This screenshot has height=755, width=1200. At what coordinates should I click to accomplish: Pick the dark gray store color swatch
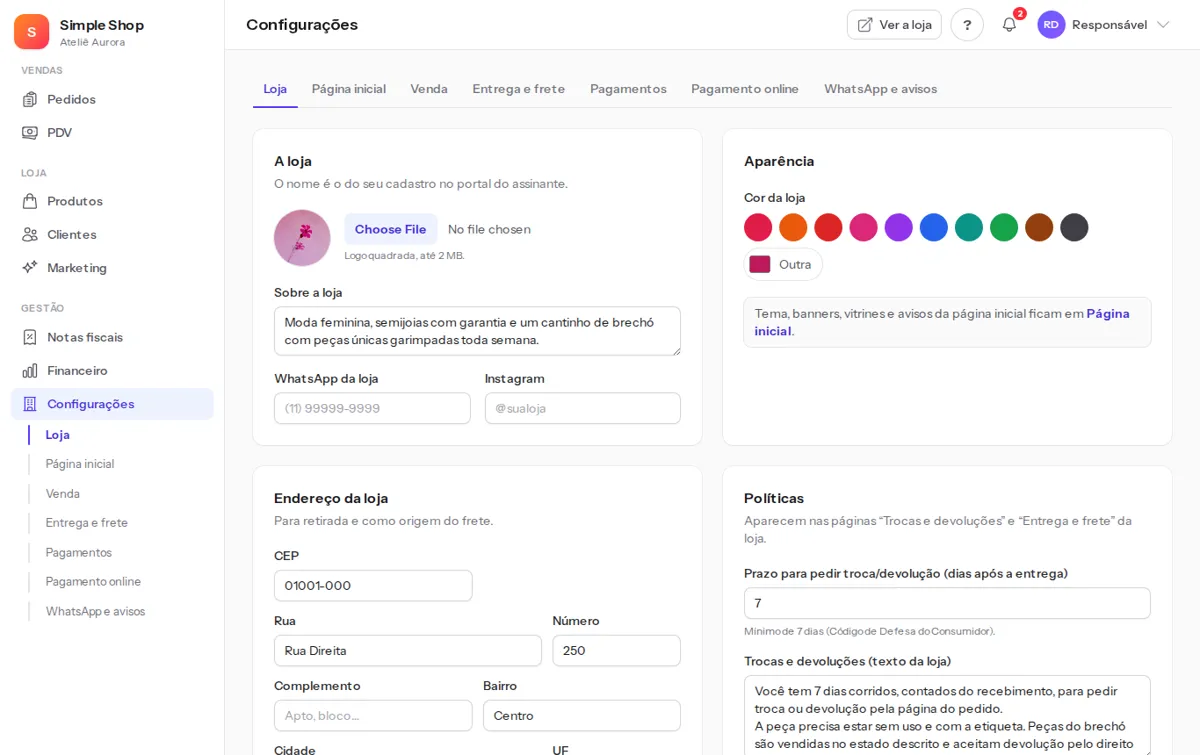point(1074,227)
